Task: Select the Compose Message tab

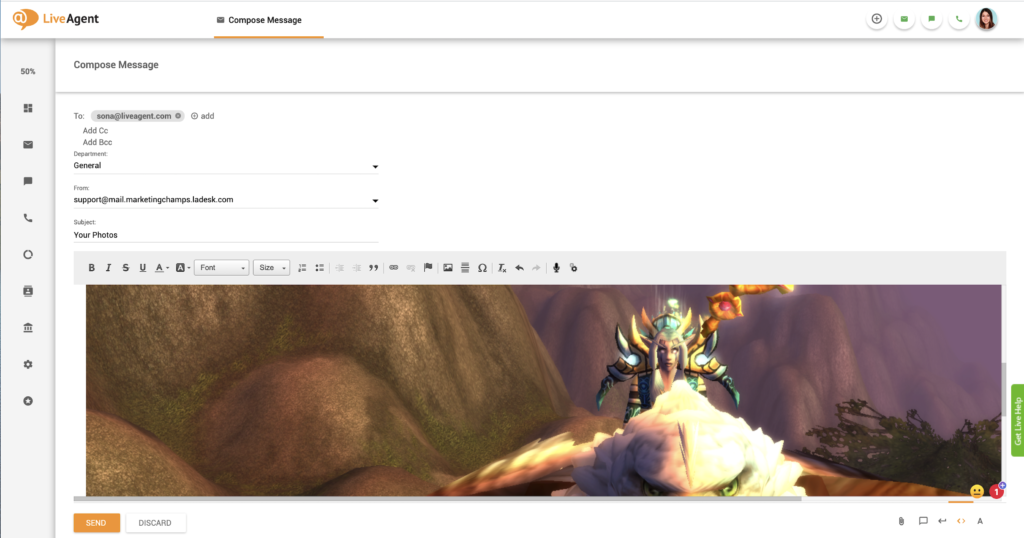Action: coord(265,20)
